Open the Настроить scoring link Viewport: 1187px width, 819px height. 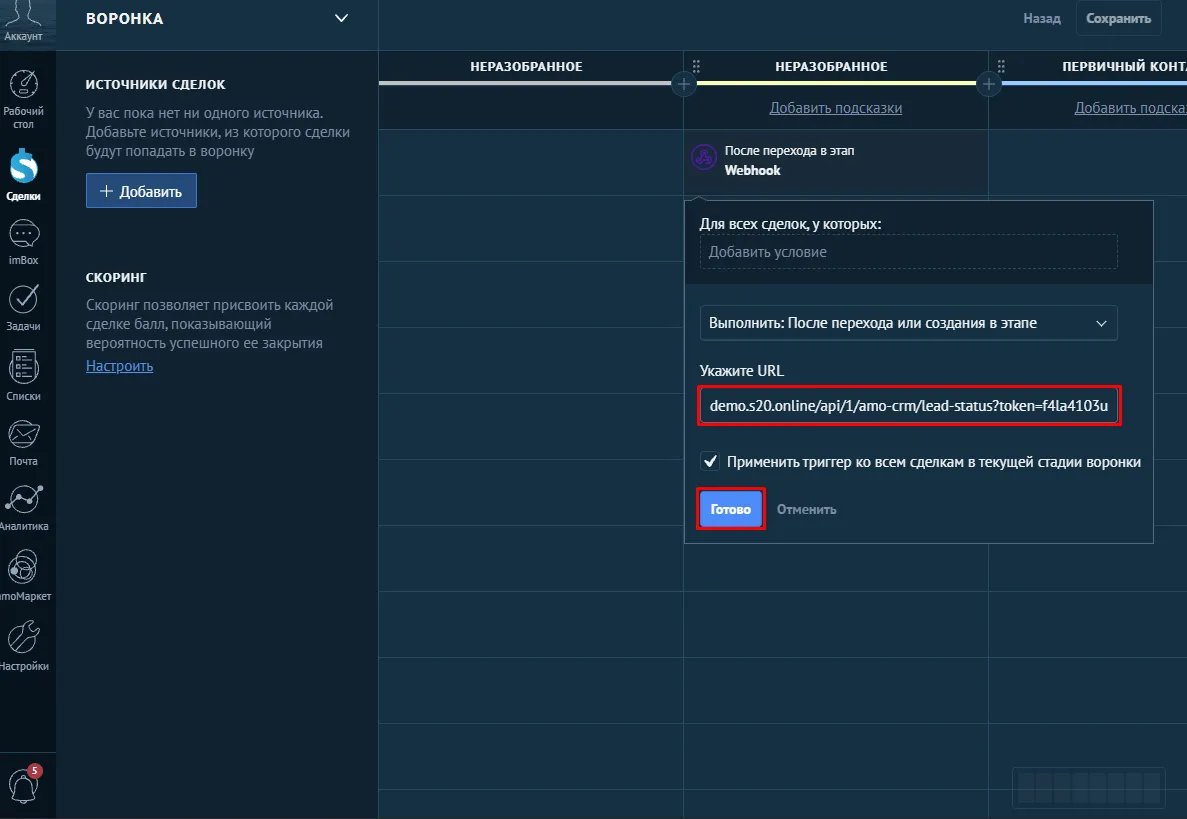point(120,366)
